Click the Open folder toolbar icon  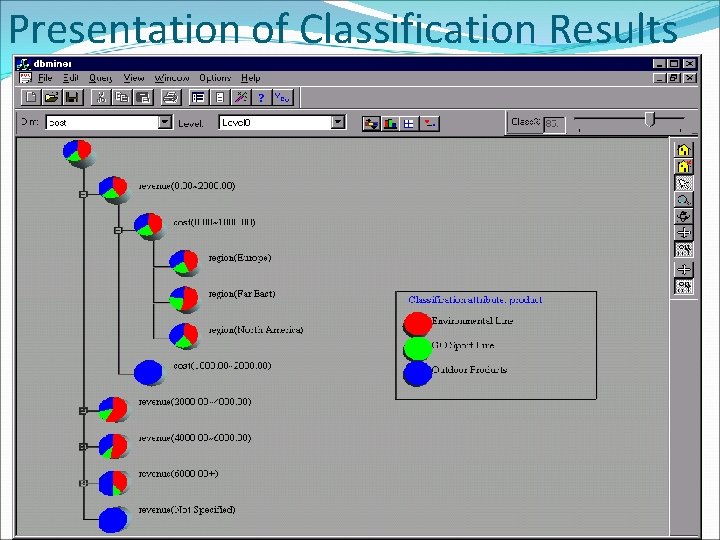52,97
